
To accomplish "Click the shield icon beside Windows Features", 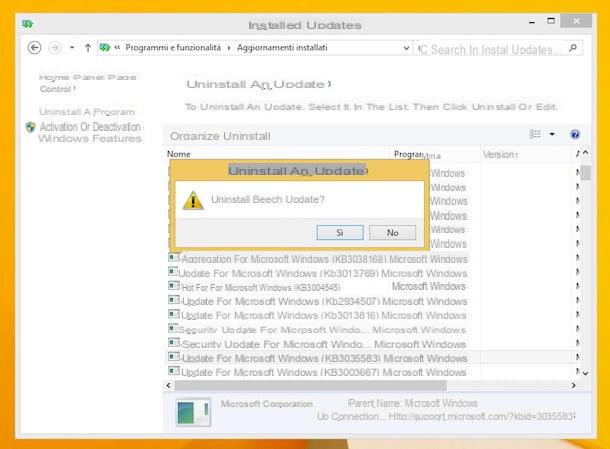I will click(x=30, y=127).
